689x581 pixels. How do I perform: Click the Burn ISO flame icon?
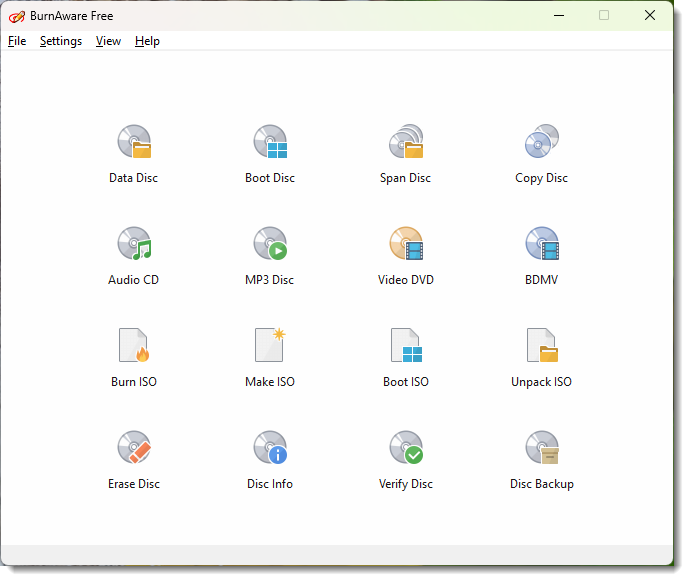coord(134,345)
